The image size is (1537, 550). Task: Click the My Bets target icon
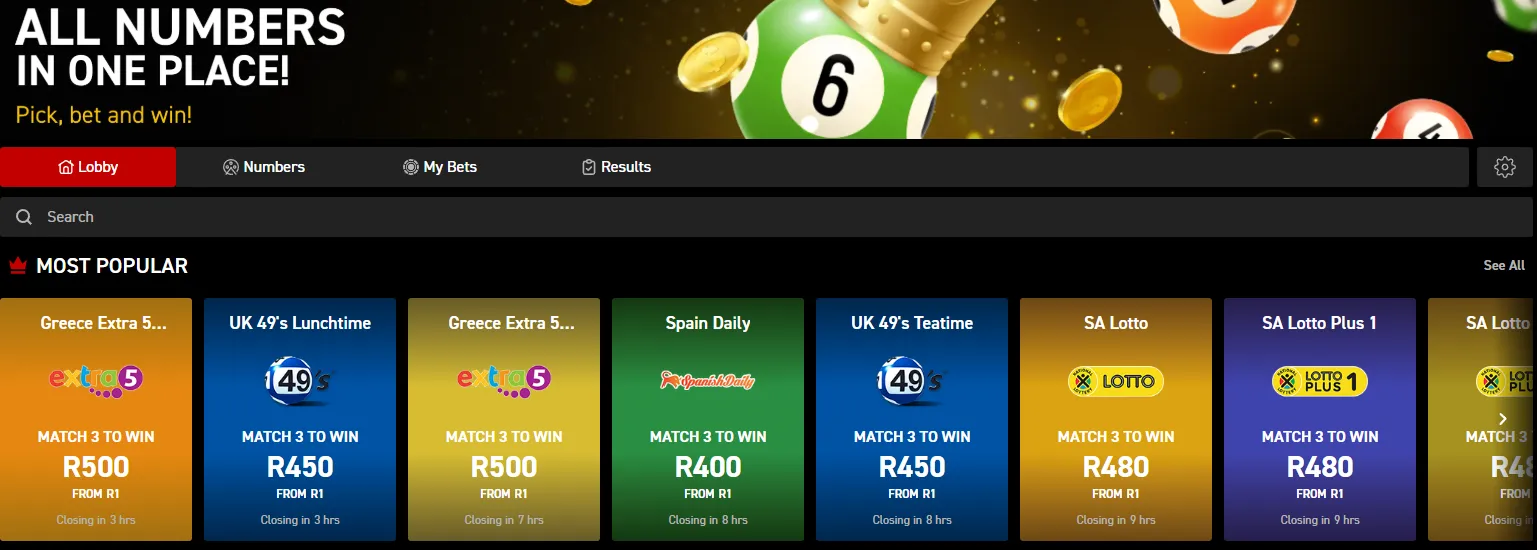click(410, 167)
